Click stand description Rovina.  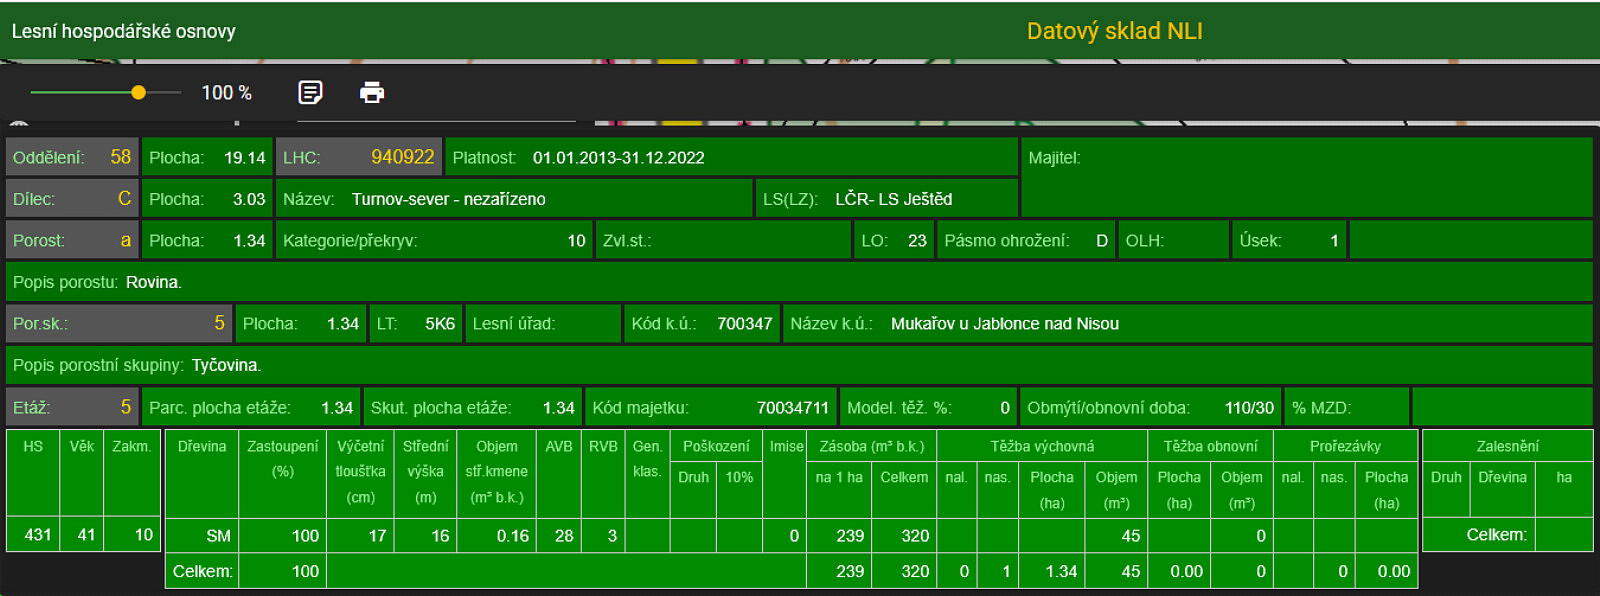click(x=153, y=282)
